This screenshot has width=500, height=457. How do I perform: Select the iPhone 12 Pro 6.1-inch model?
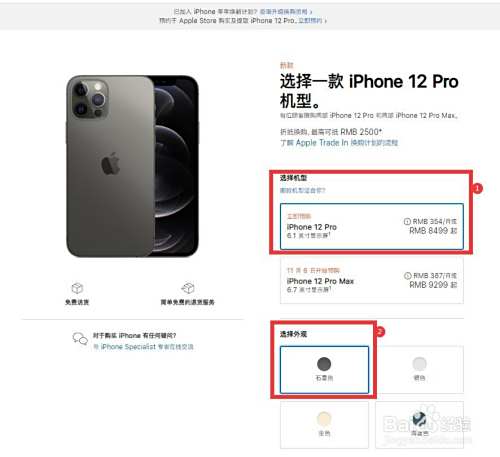[372, 226]
